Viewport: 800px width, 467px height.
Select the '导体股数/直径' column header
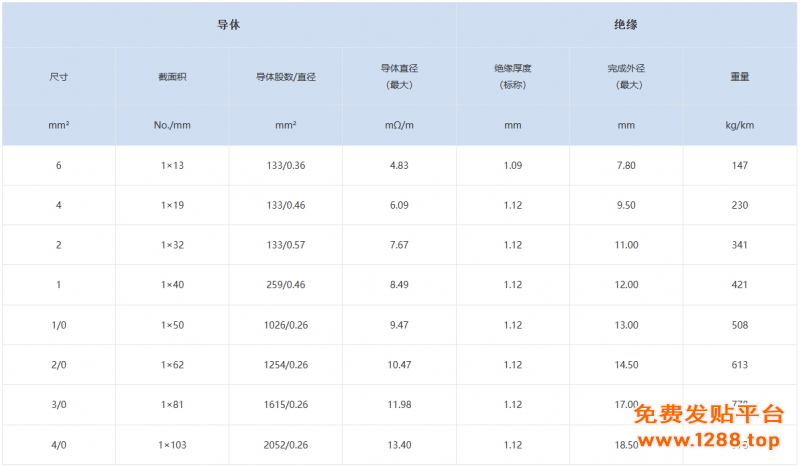tap(286, 77)
